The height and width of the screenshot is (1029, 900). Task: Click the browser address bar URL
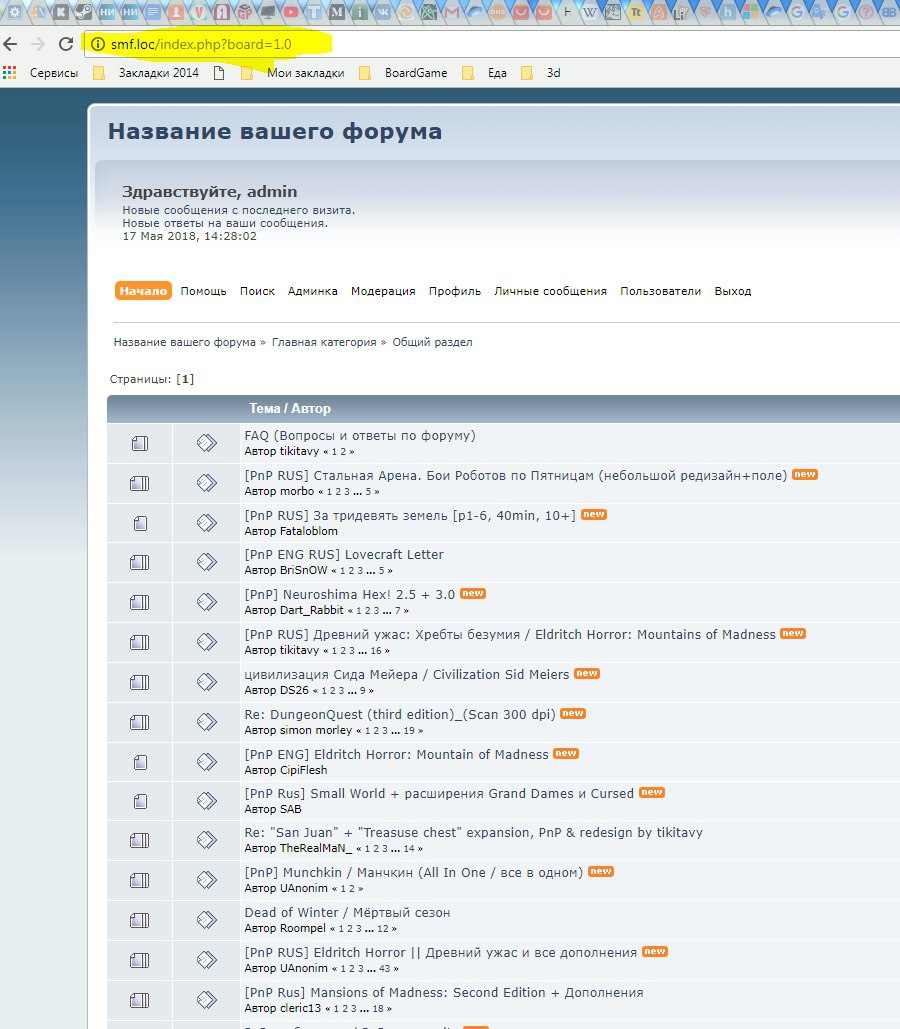(201, 44)
